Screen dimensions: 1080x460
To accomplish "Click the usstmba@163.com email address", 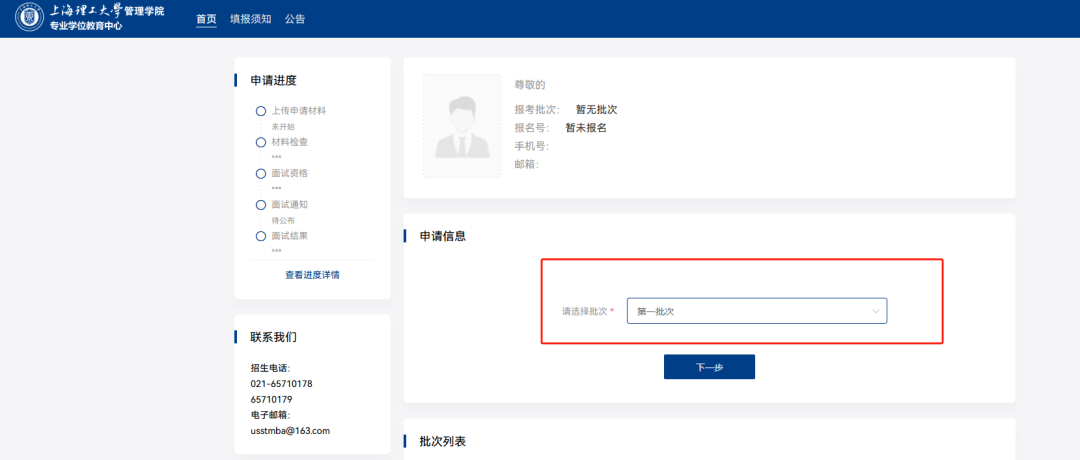I will coord(291,431).
